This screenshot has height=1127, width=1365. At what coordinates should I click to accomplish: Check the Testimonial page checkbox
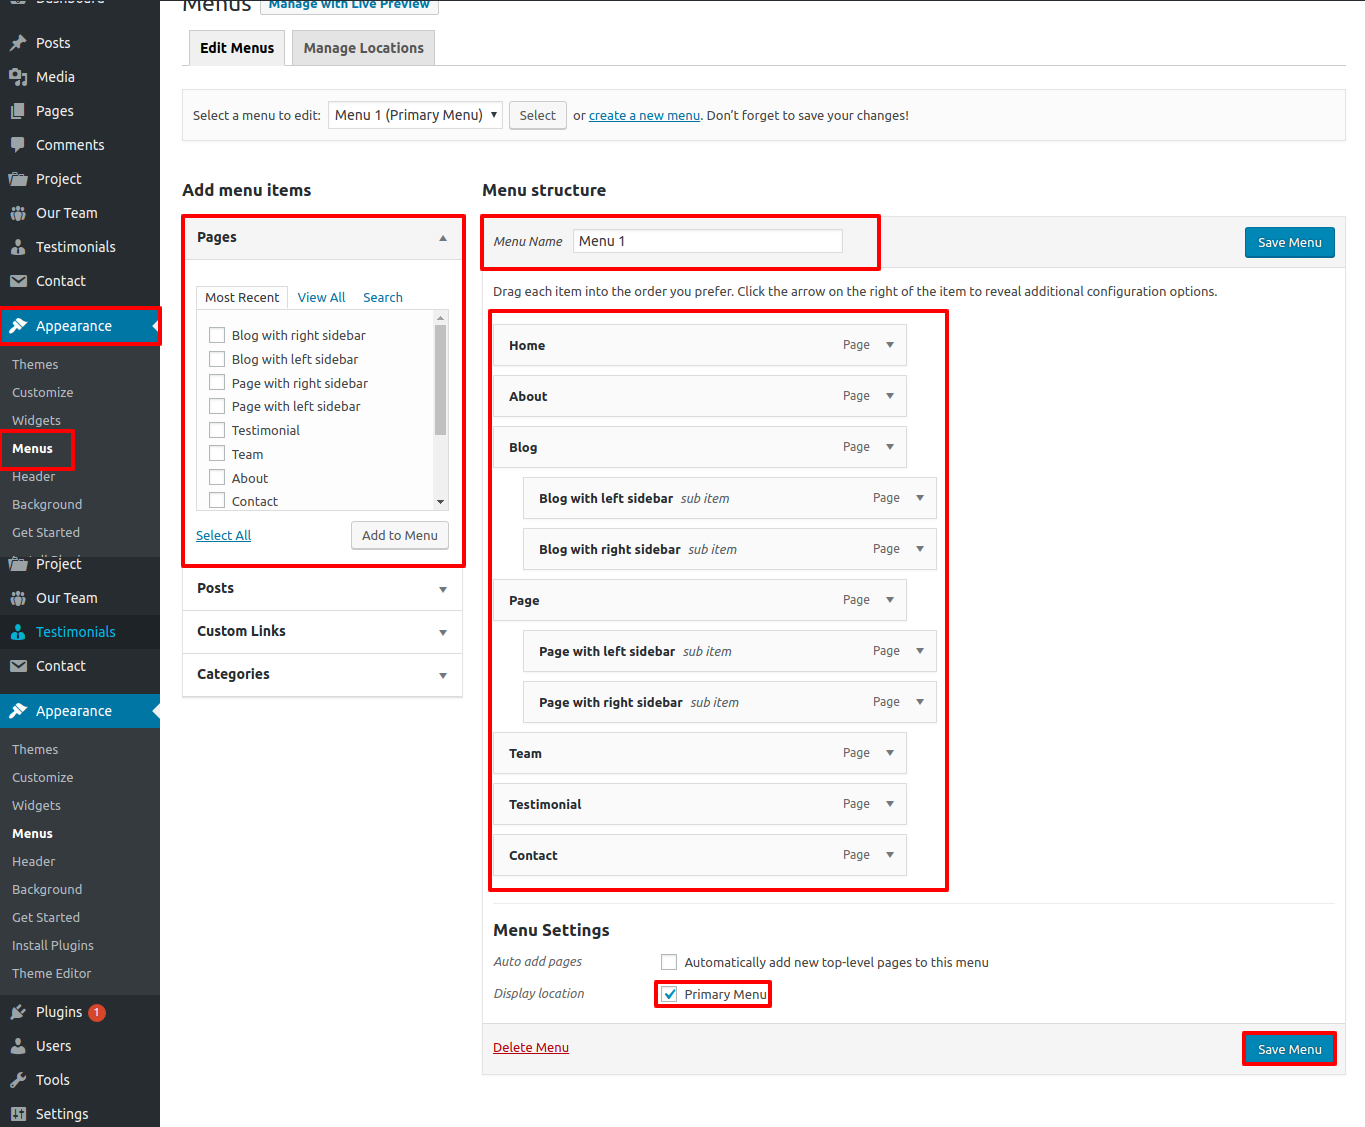point(217,430)
